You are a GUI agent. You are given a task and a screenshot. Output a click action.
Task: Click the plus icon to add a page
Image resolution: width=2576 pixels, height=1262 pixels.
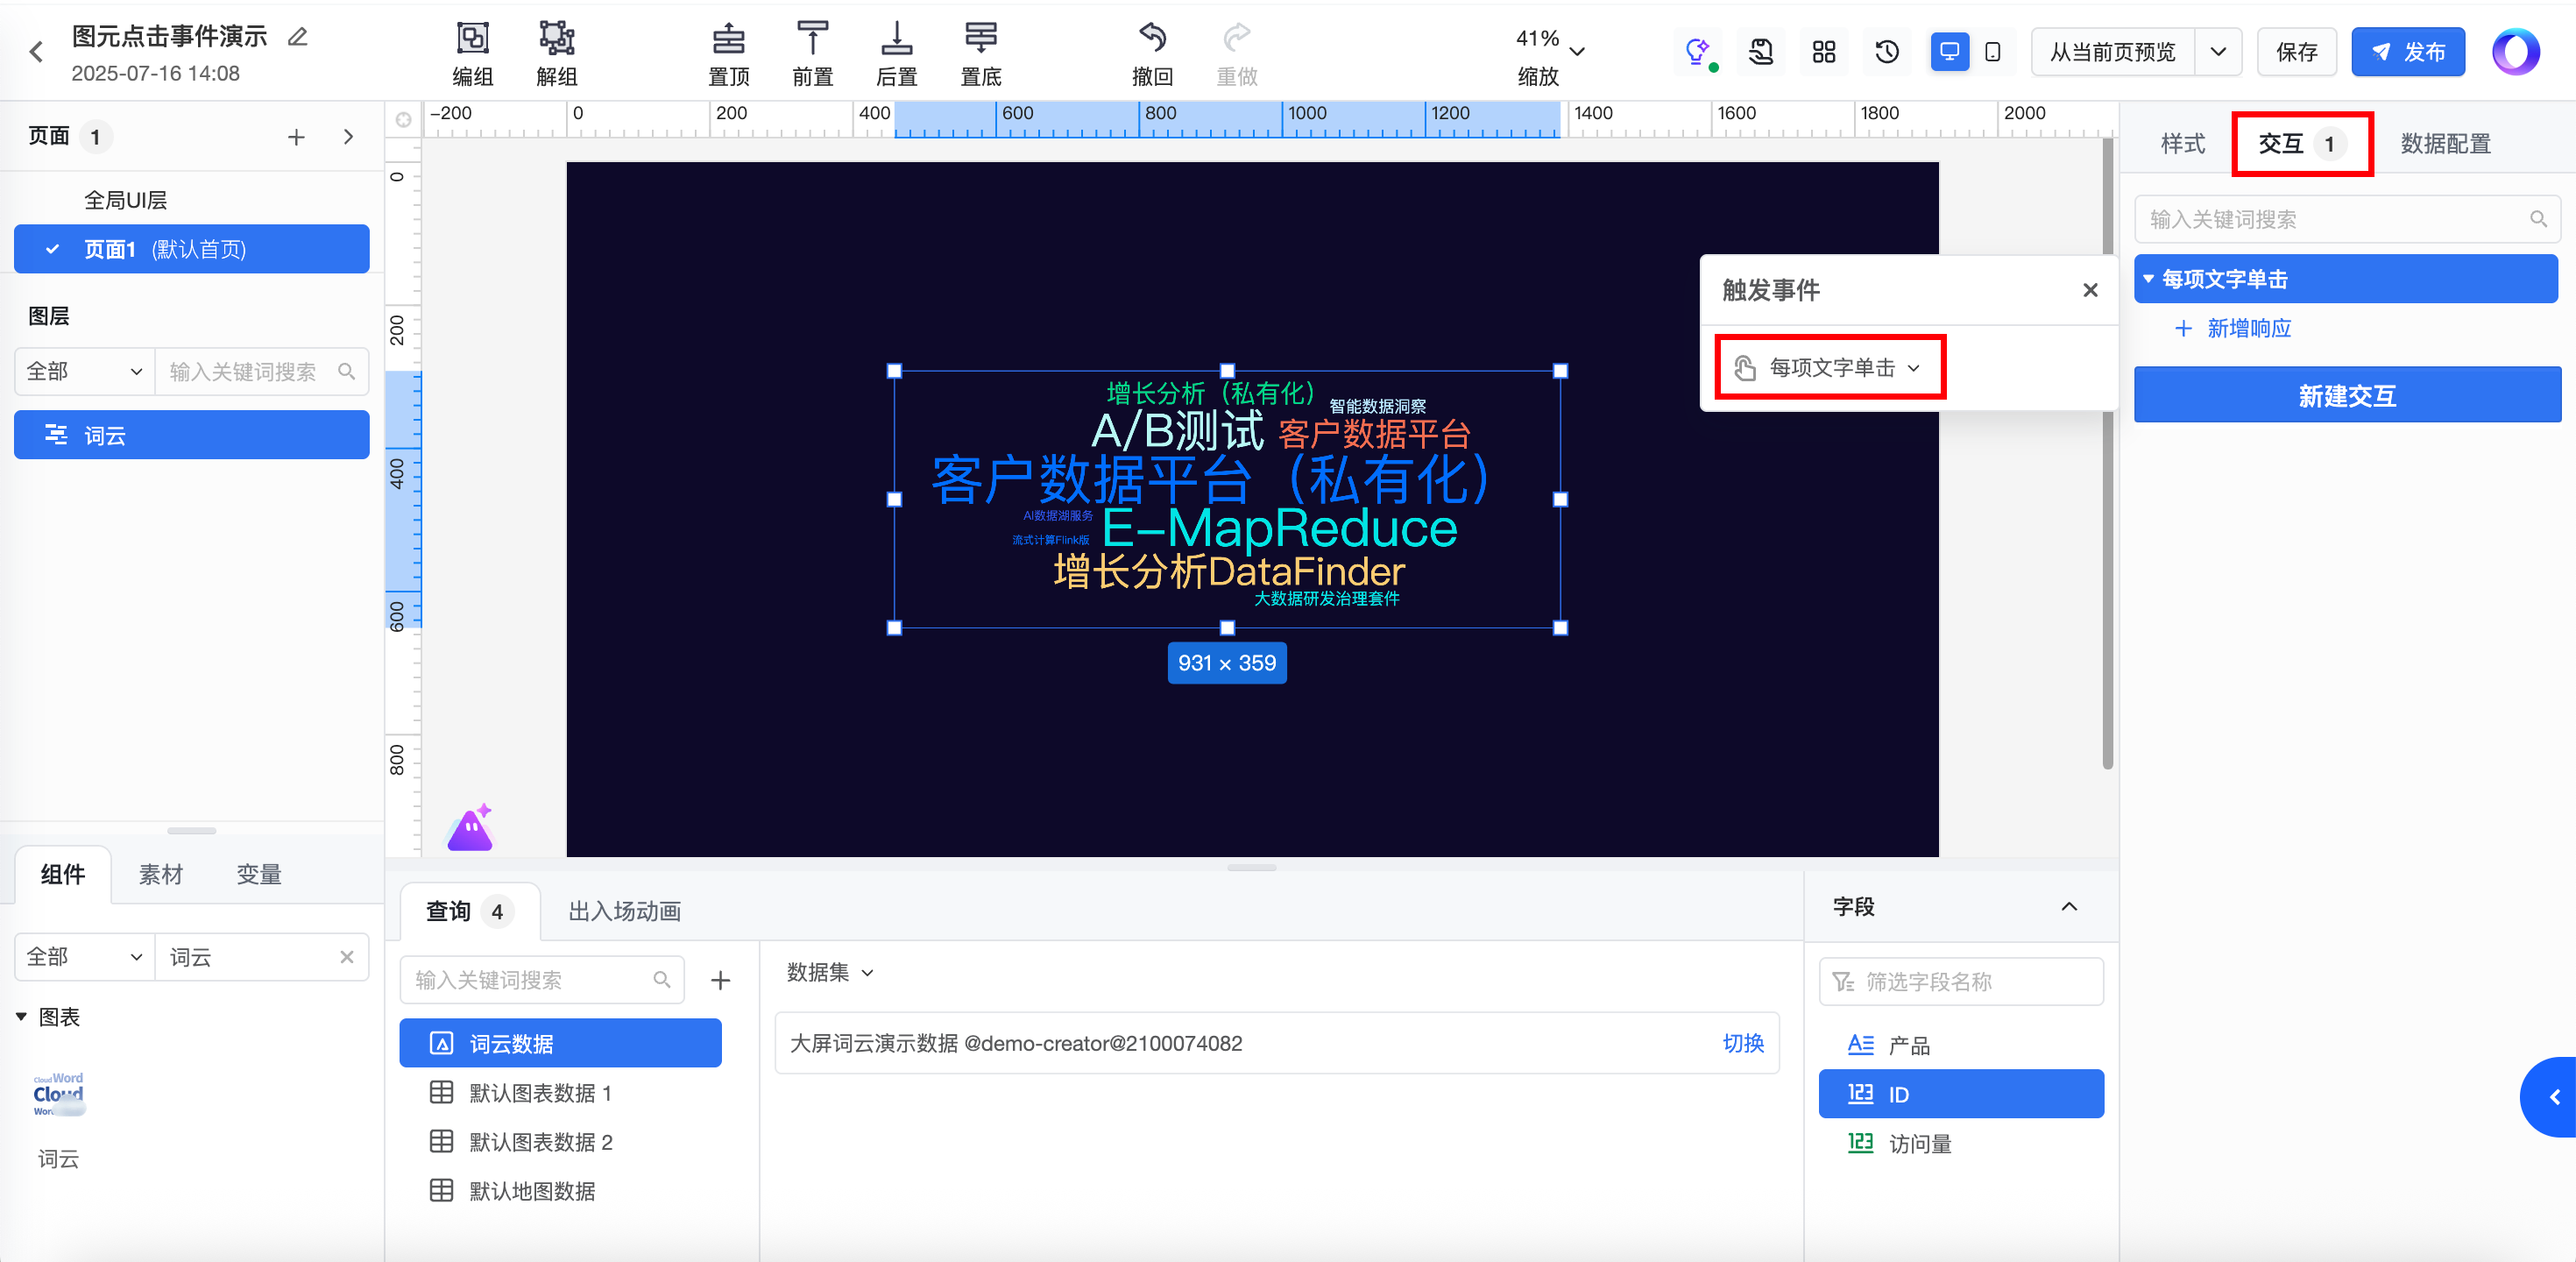(296, 137)
